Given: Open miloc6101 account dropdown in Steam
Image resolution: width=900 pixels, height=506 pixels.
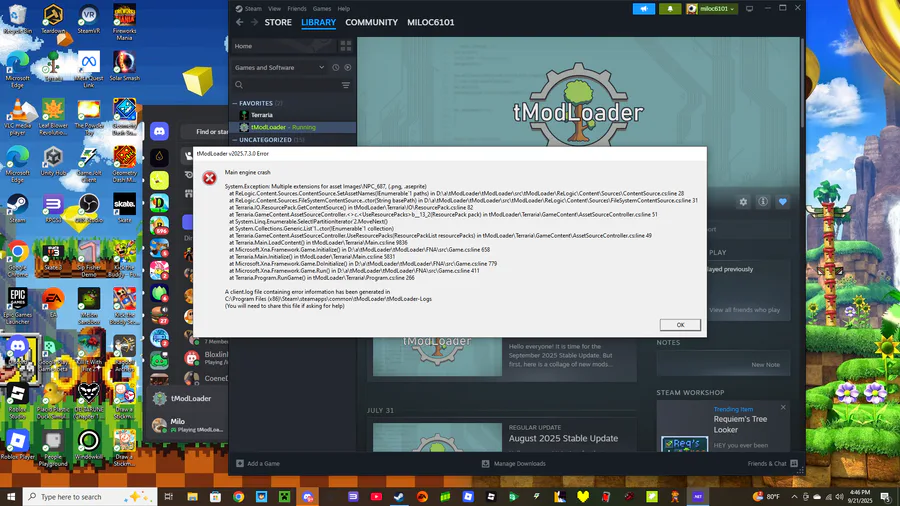Looking at the screenshot, I should (712, 9).
